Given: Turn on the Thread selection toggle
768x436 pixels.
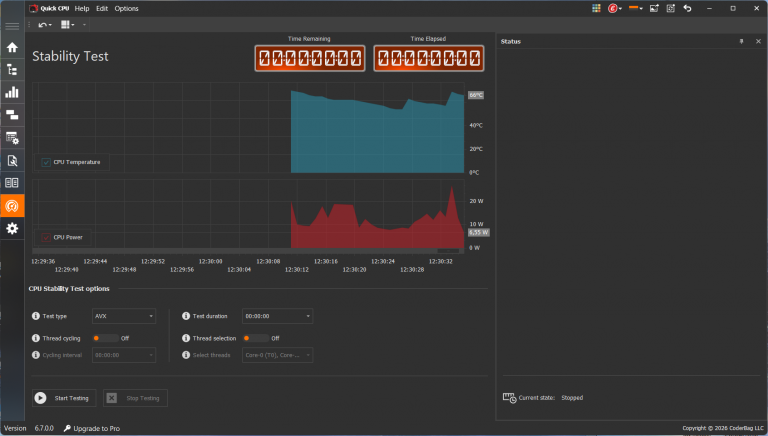Looking at the screenshot, I should (x=256, y=338).
